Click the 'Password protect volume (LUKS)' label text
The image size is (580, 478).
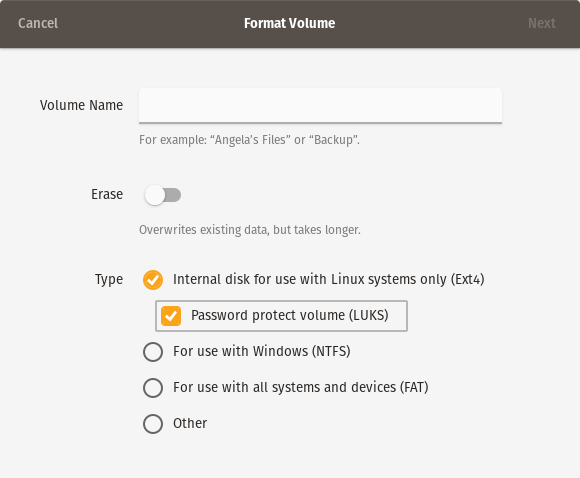click(x=290, y=316)
